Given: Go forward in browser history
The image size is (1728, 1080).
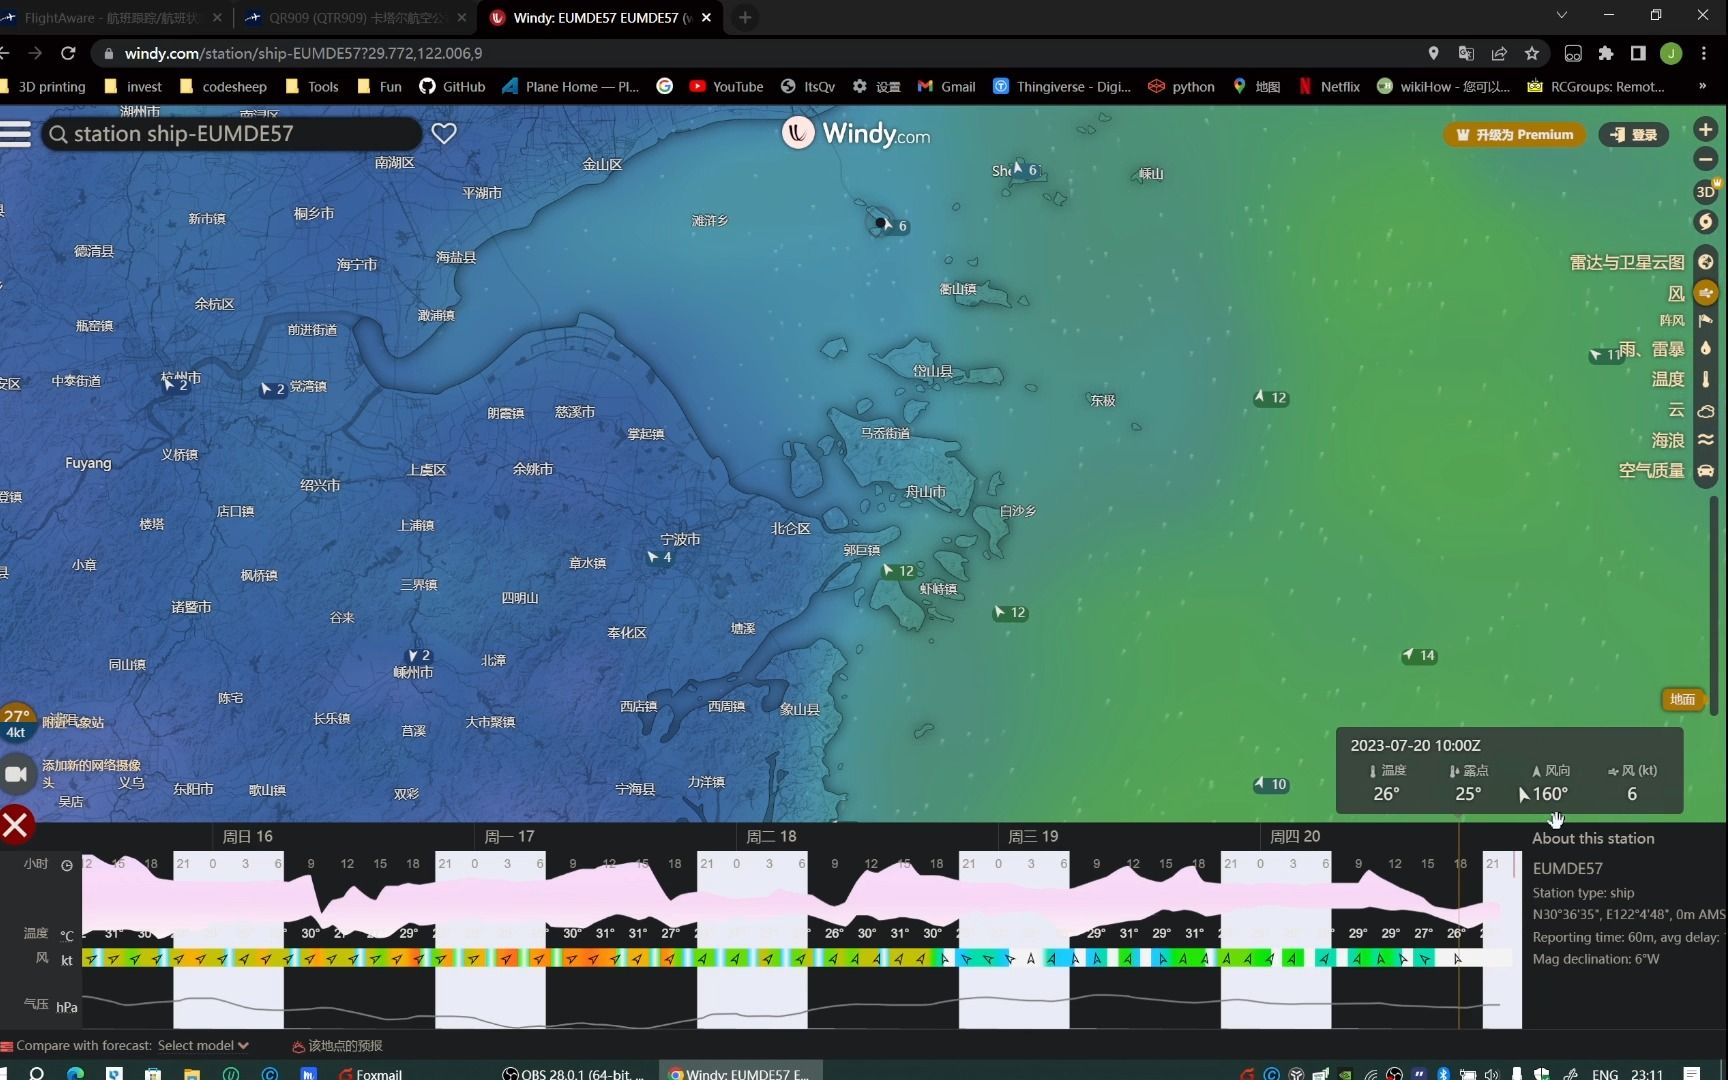Looking at the screenshot, I should [x=35, y=53].
